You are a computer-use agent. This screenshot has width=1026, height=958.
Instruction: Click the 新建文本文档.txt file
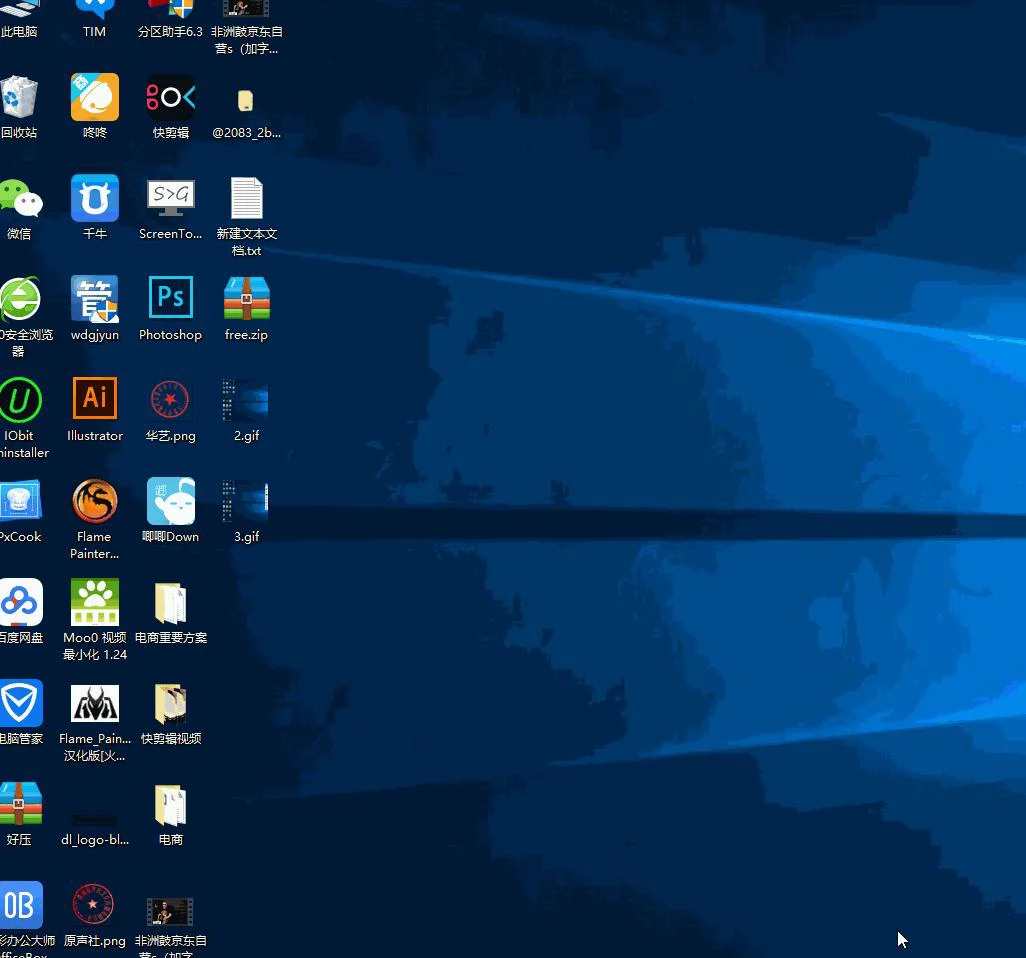pyautogui.click(x=246, y=198)
